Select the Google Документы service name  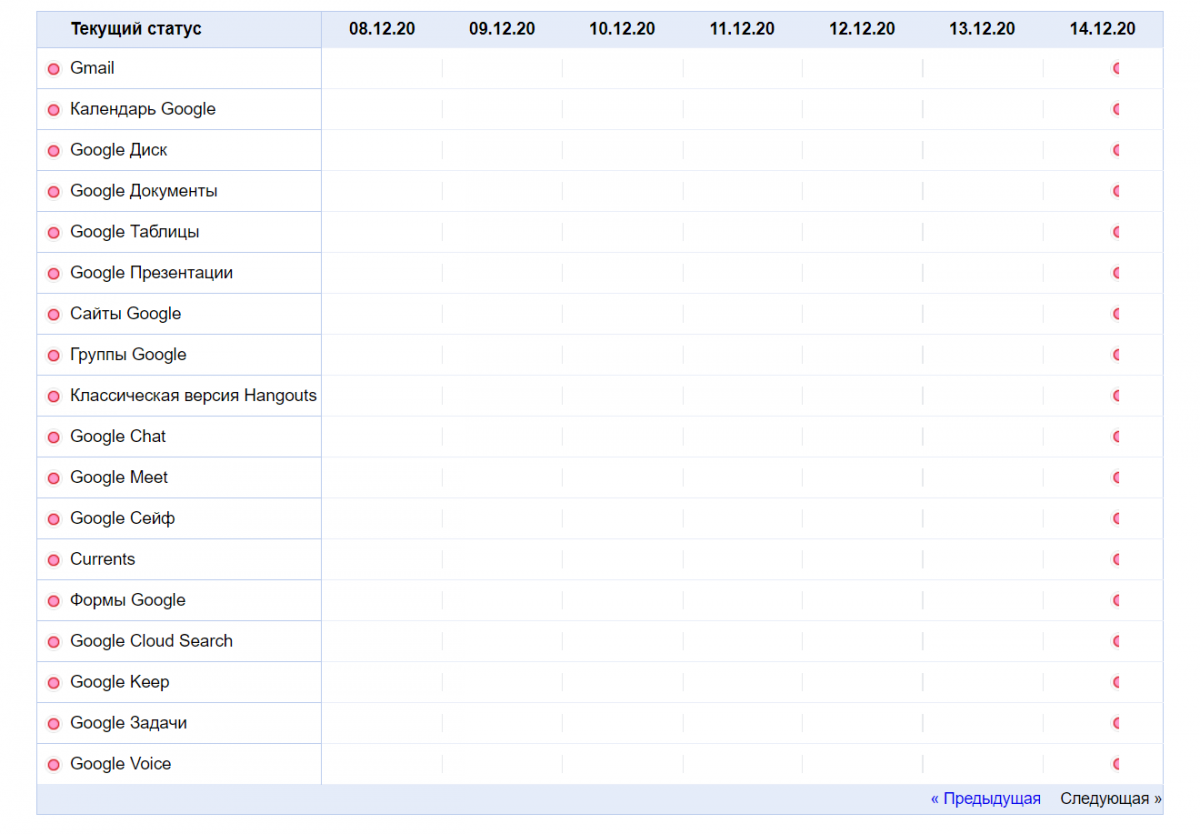(144, 191)
